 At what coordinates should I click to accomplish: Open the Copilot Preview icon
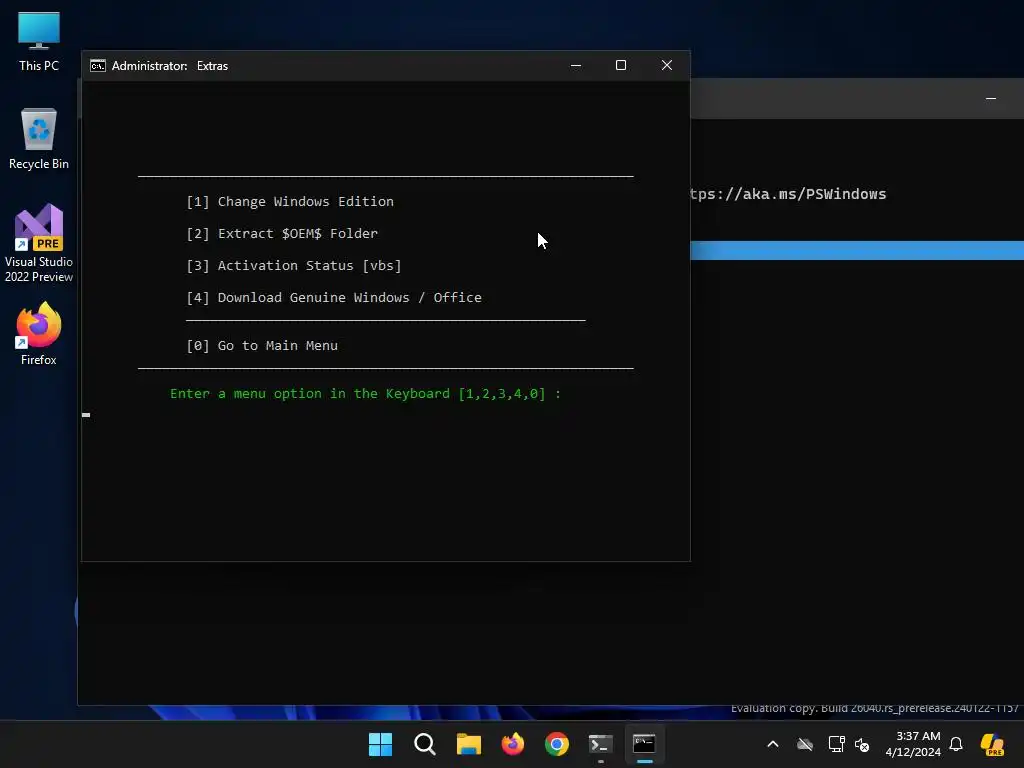click(x=993, y=744)
